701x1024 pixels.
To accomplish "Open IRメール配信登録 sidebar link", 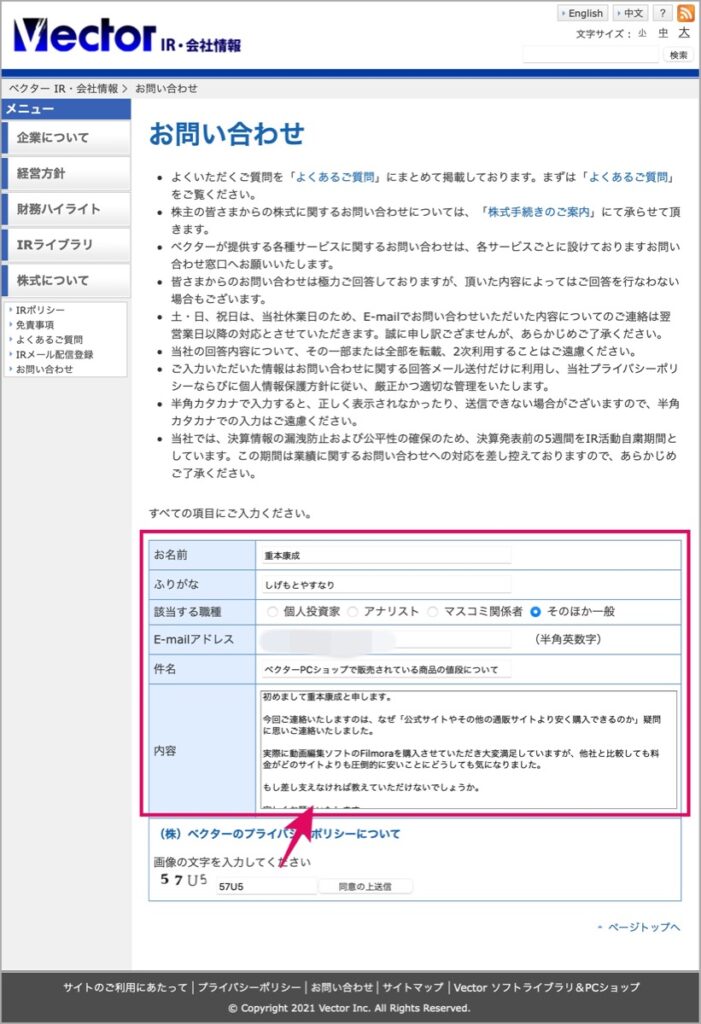I will [x=54, y=354].
